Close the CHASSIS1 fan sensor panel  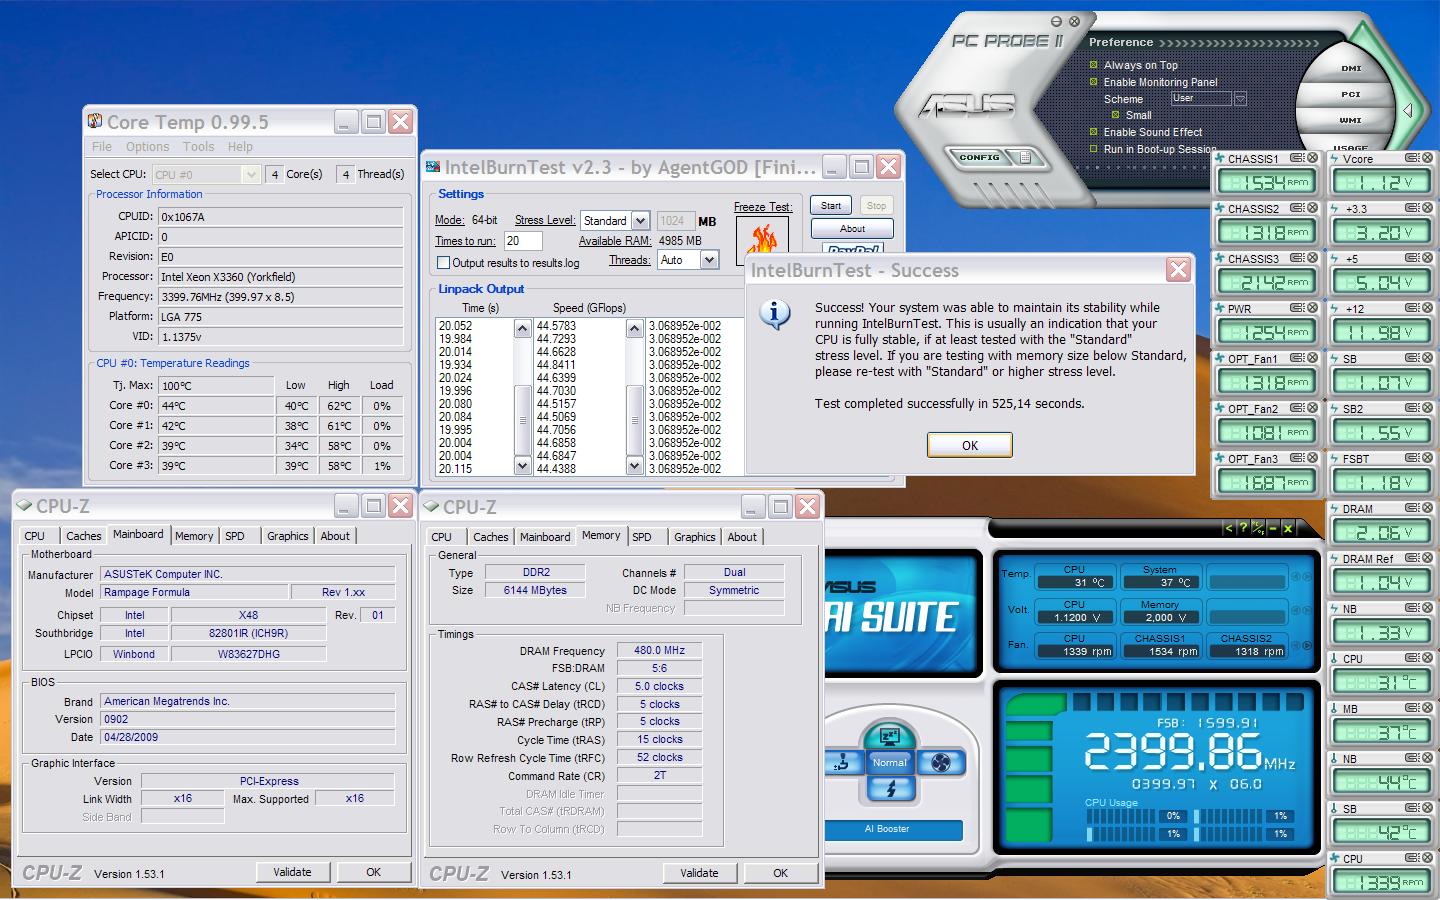[1312, 158]
